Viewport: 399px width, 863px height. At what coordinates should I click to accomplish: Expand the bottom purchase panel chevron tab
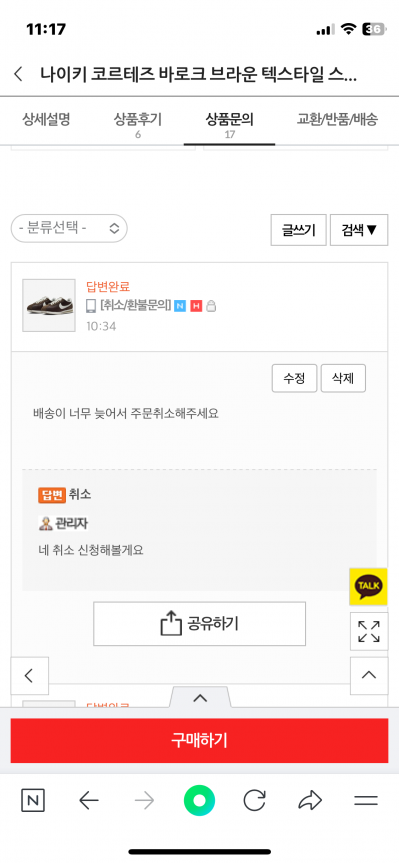click(x=200, y=698)
